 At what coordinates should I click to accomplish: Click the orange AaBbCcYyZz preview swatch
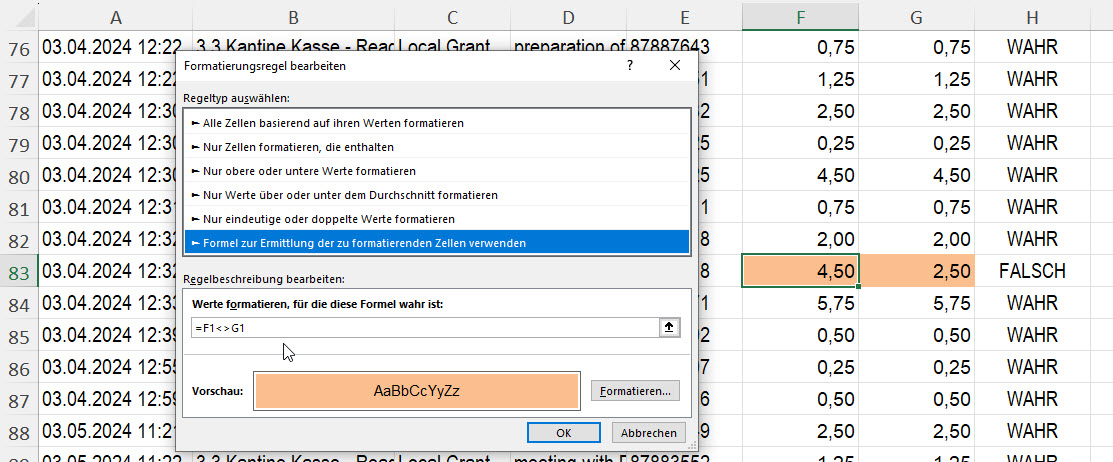click(x=417, y=391)
